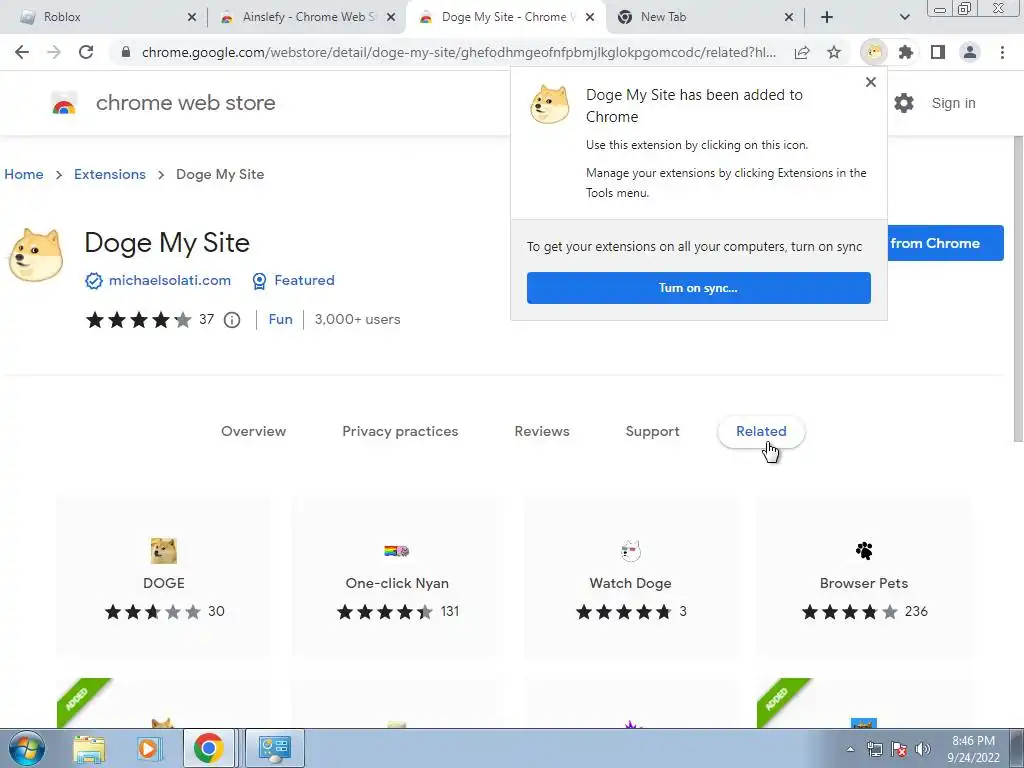
Task: Bookmark this page with the star icon
Action: [x=834, y=52]
